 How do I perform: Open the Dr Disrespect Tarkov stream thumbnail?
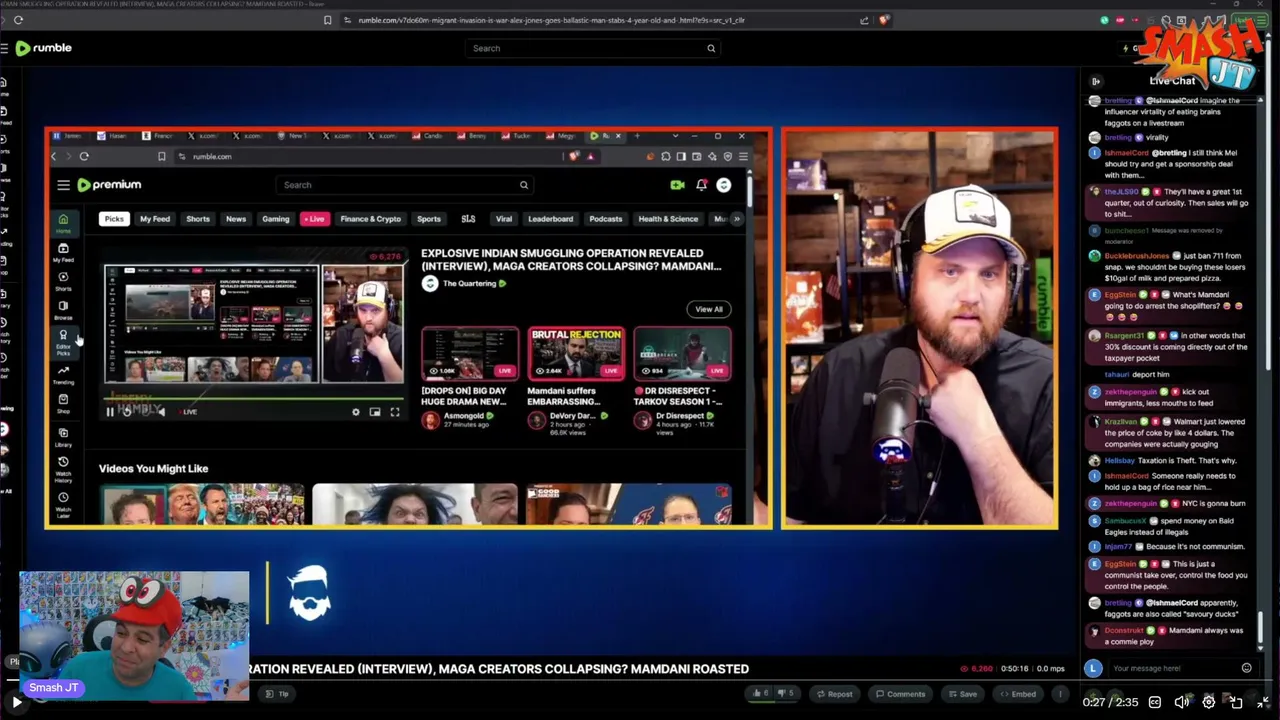682,353
